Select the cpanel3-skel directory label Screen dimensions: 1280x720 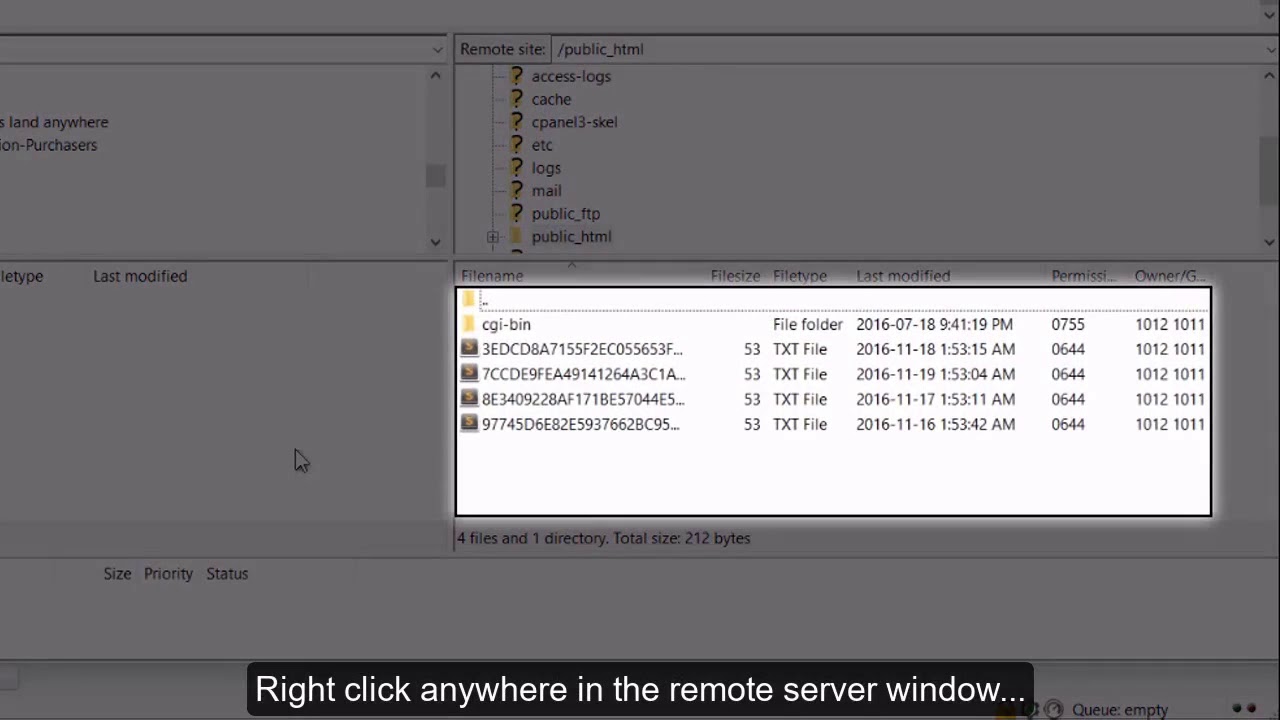click(574, 122)
